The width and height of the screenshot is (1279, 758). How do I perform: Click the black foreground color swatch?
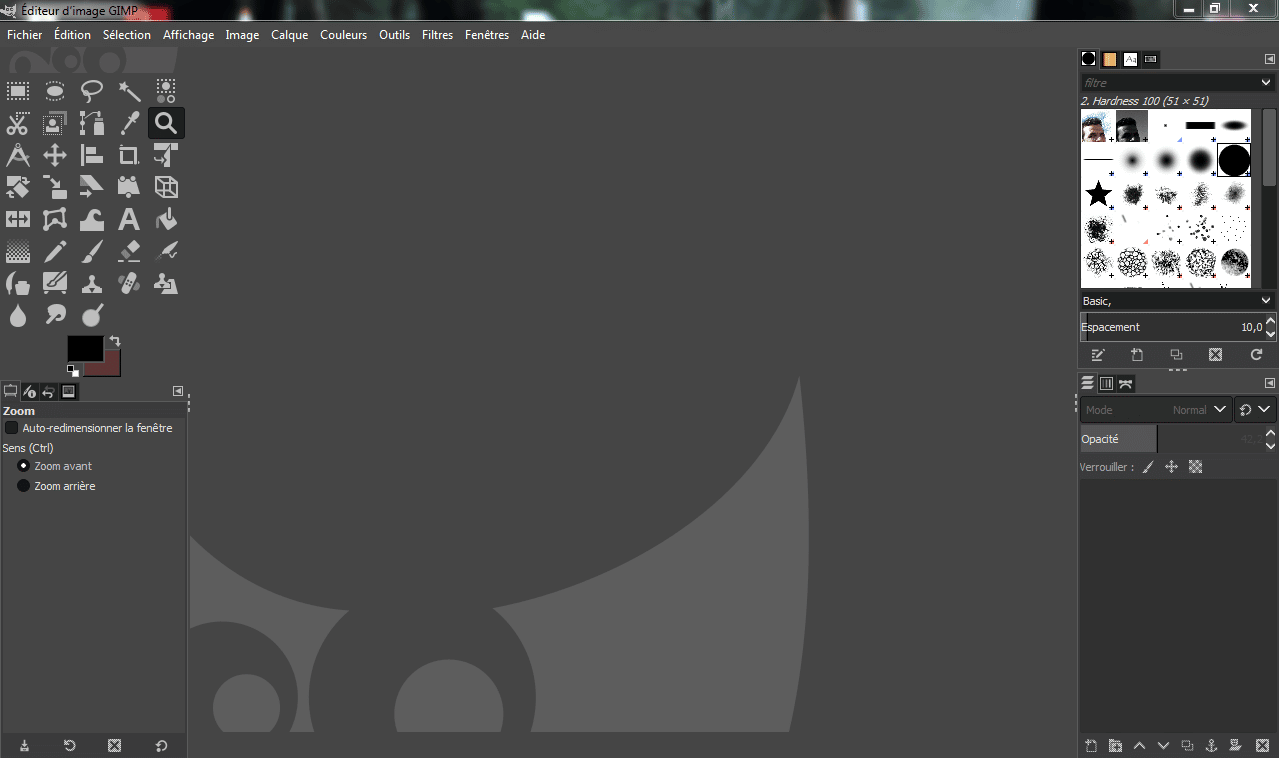coord(84,348)
